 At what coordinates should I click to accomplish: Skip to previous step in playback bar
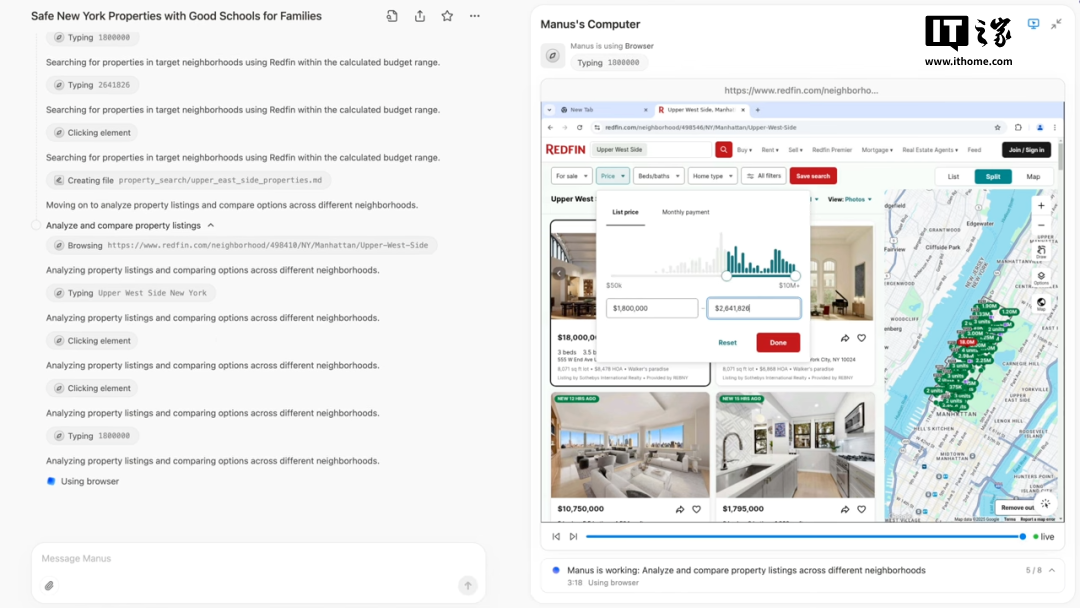(556, 537)
